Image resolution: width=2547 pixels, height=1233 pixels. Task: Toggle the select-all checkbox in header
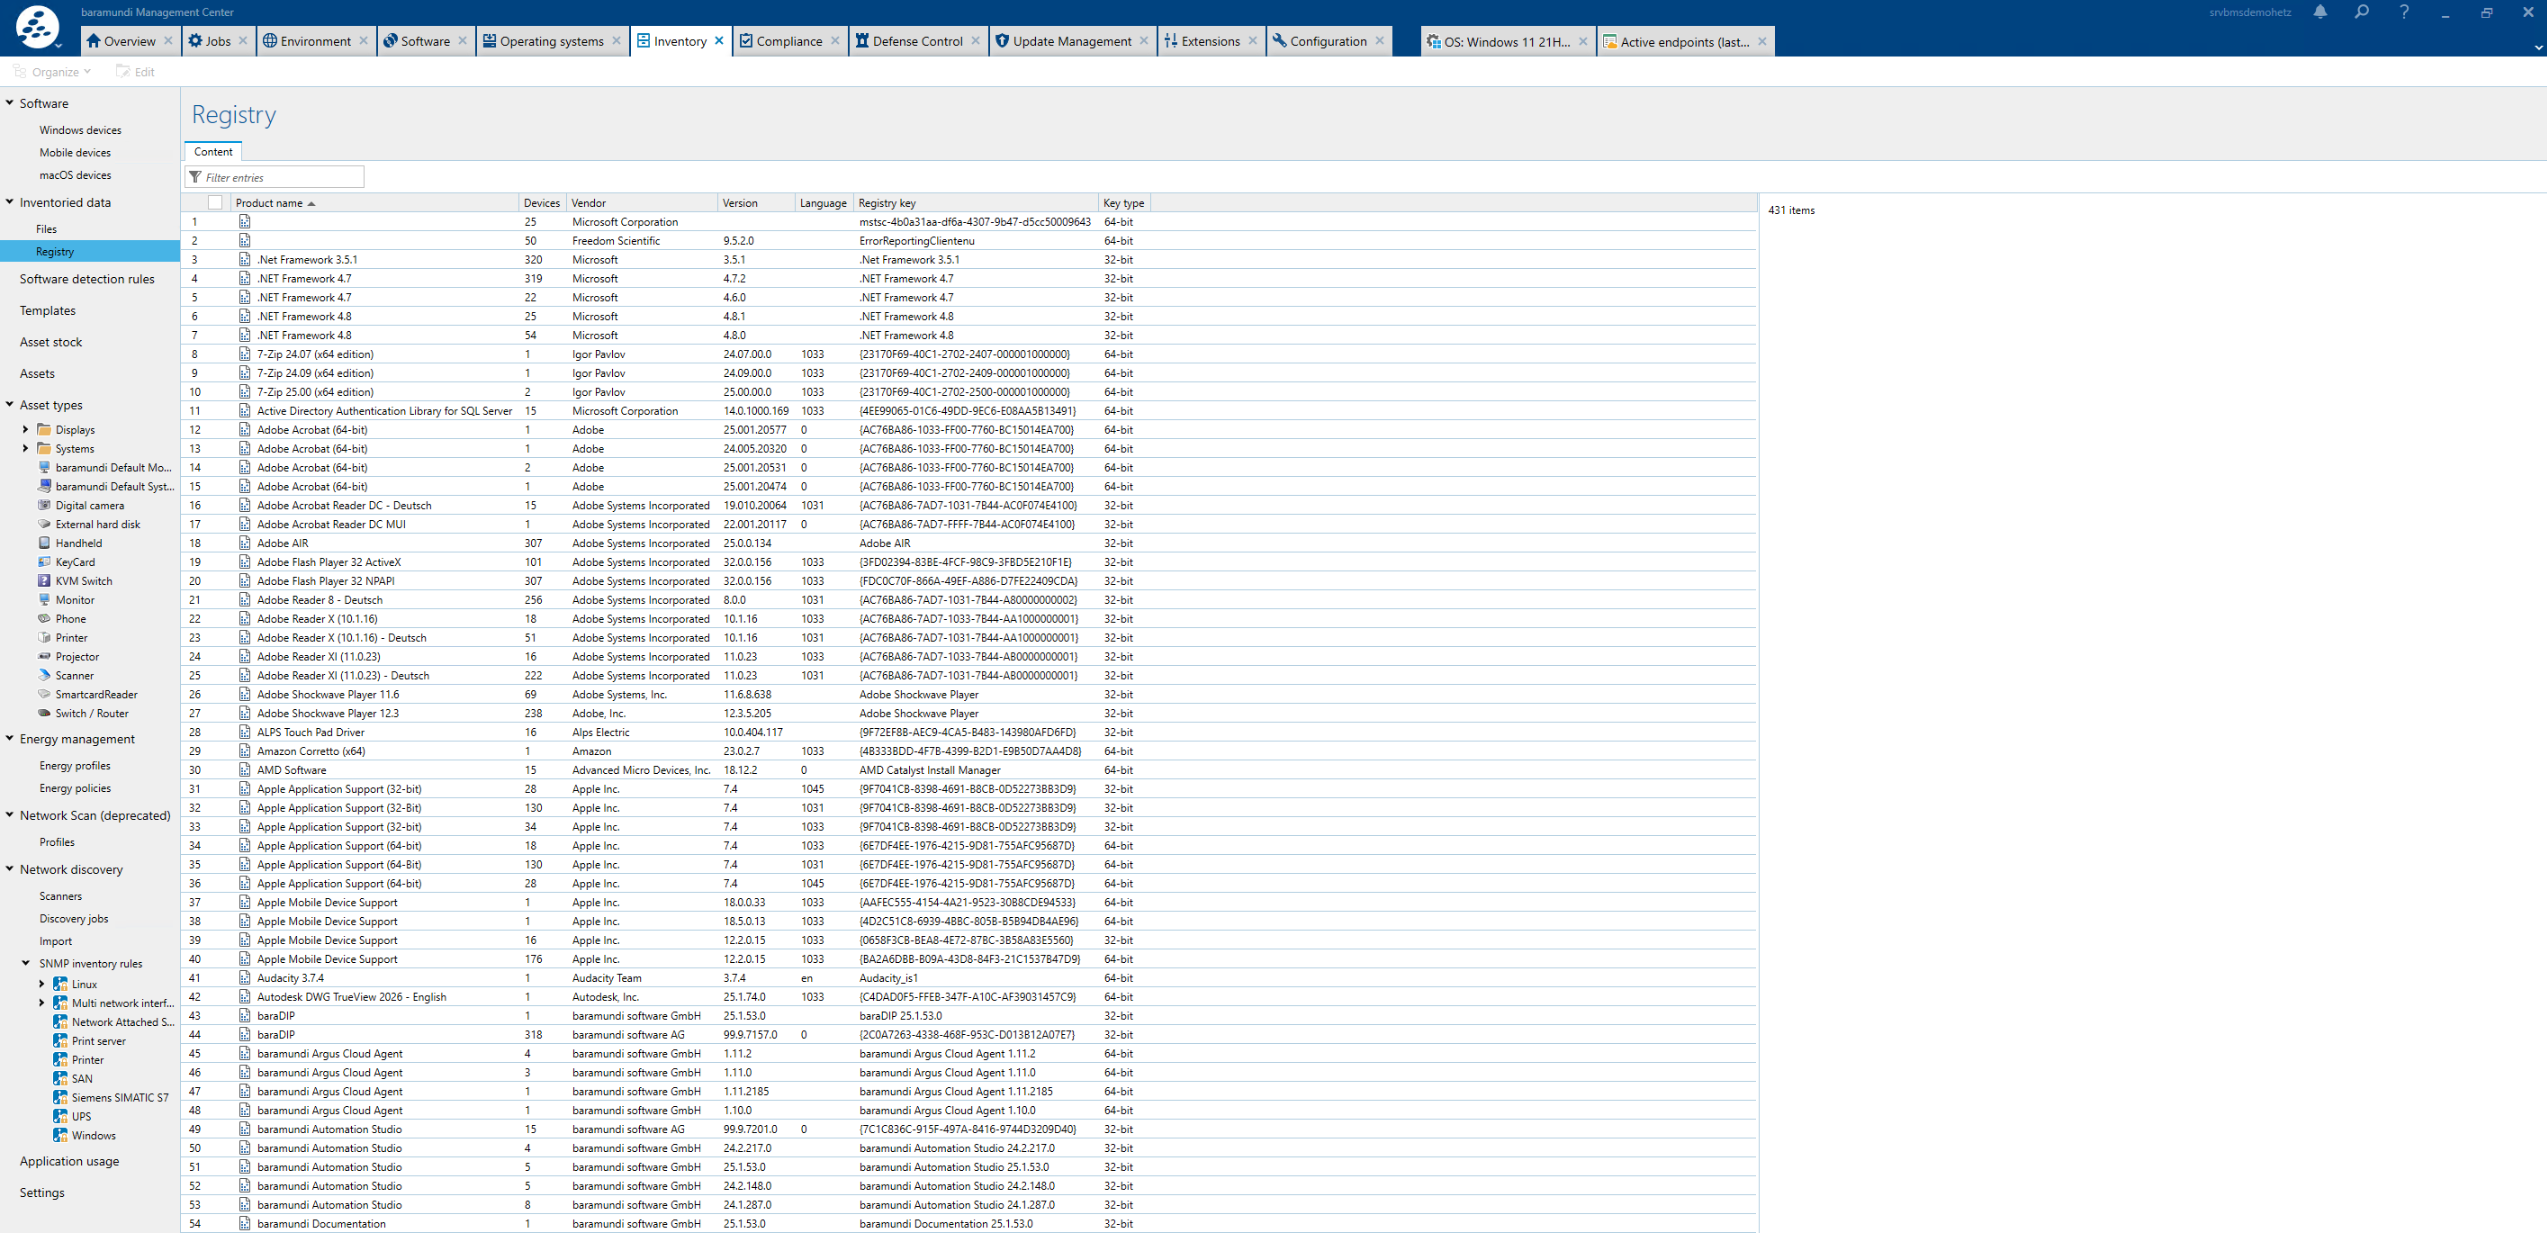[214, 203]
